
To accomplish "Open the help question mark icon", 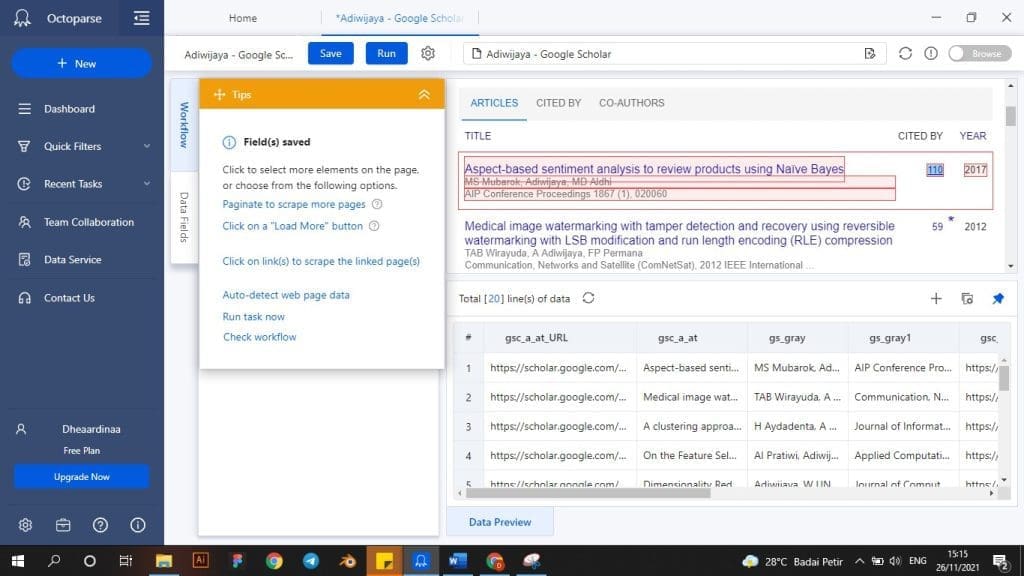I will point(100,525).
